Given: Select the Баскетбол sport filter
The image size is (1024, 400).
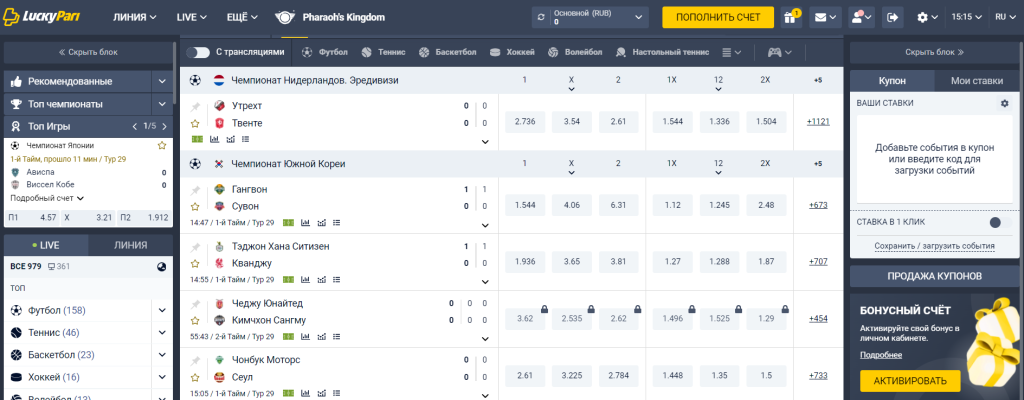Looking at the screenshot, I should (447, 52).
